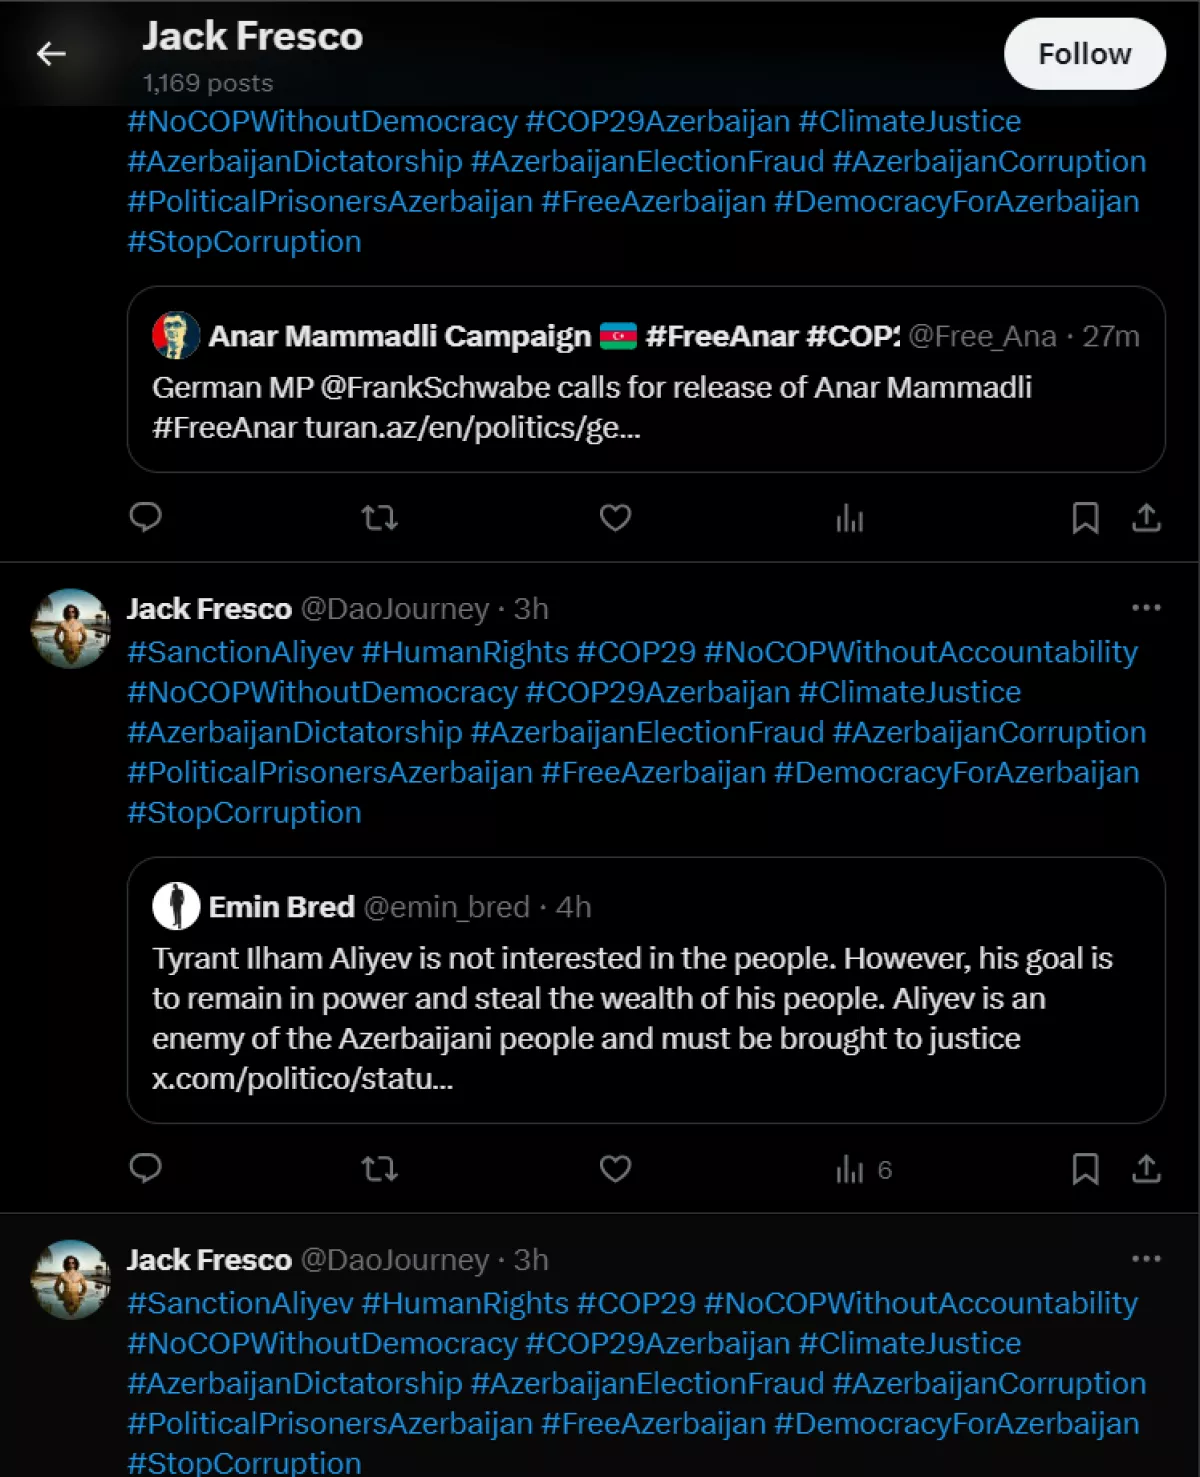Like the post quoting Emin Bred
The width and height of the screenshot is (1200, 1477).
click(x=615, y=1168)
